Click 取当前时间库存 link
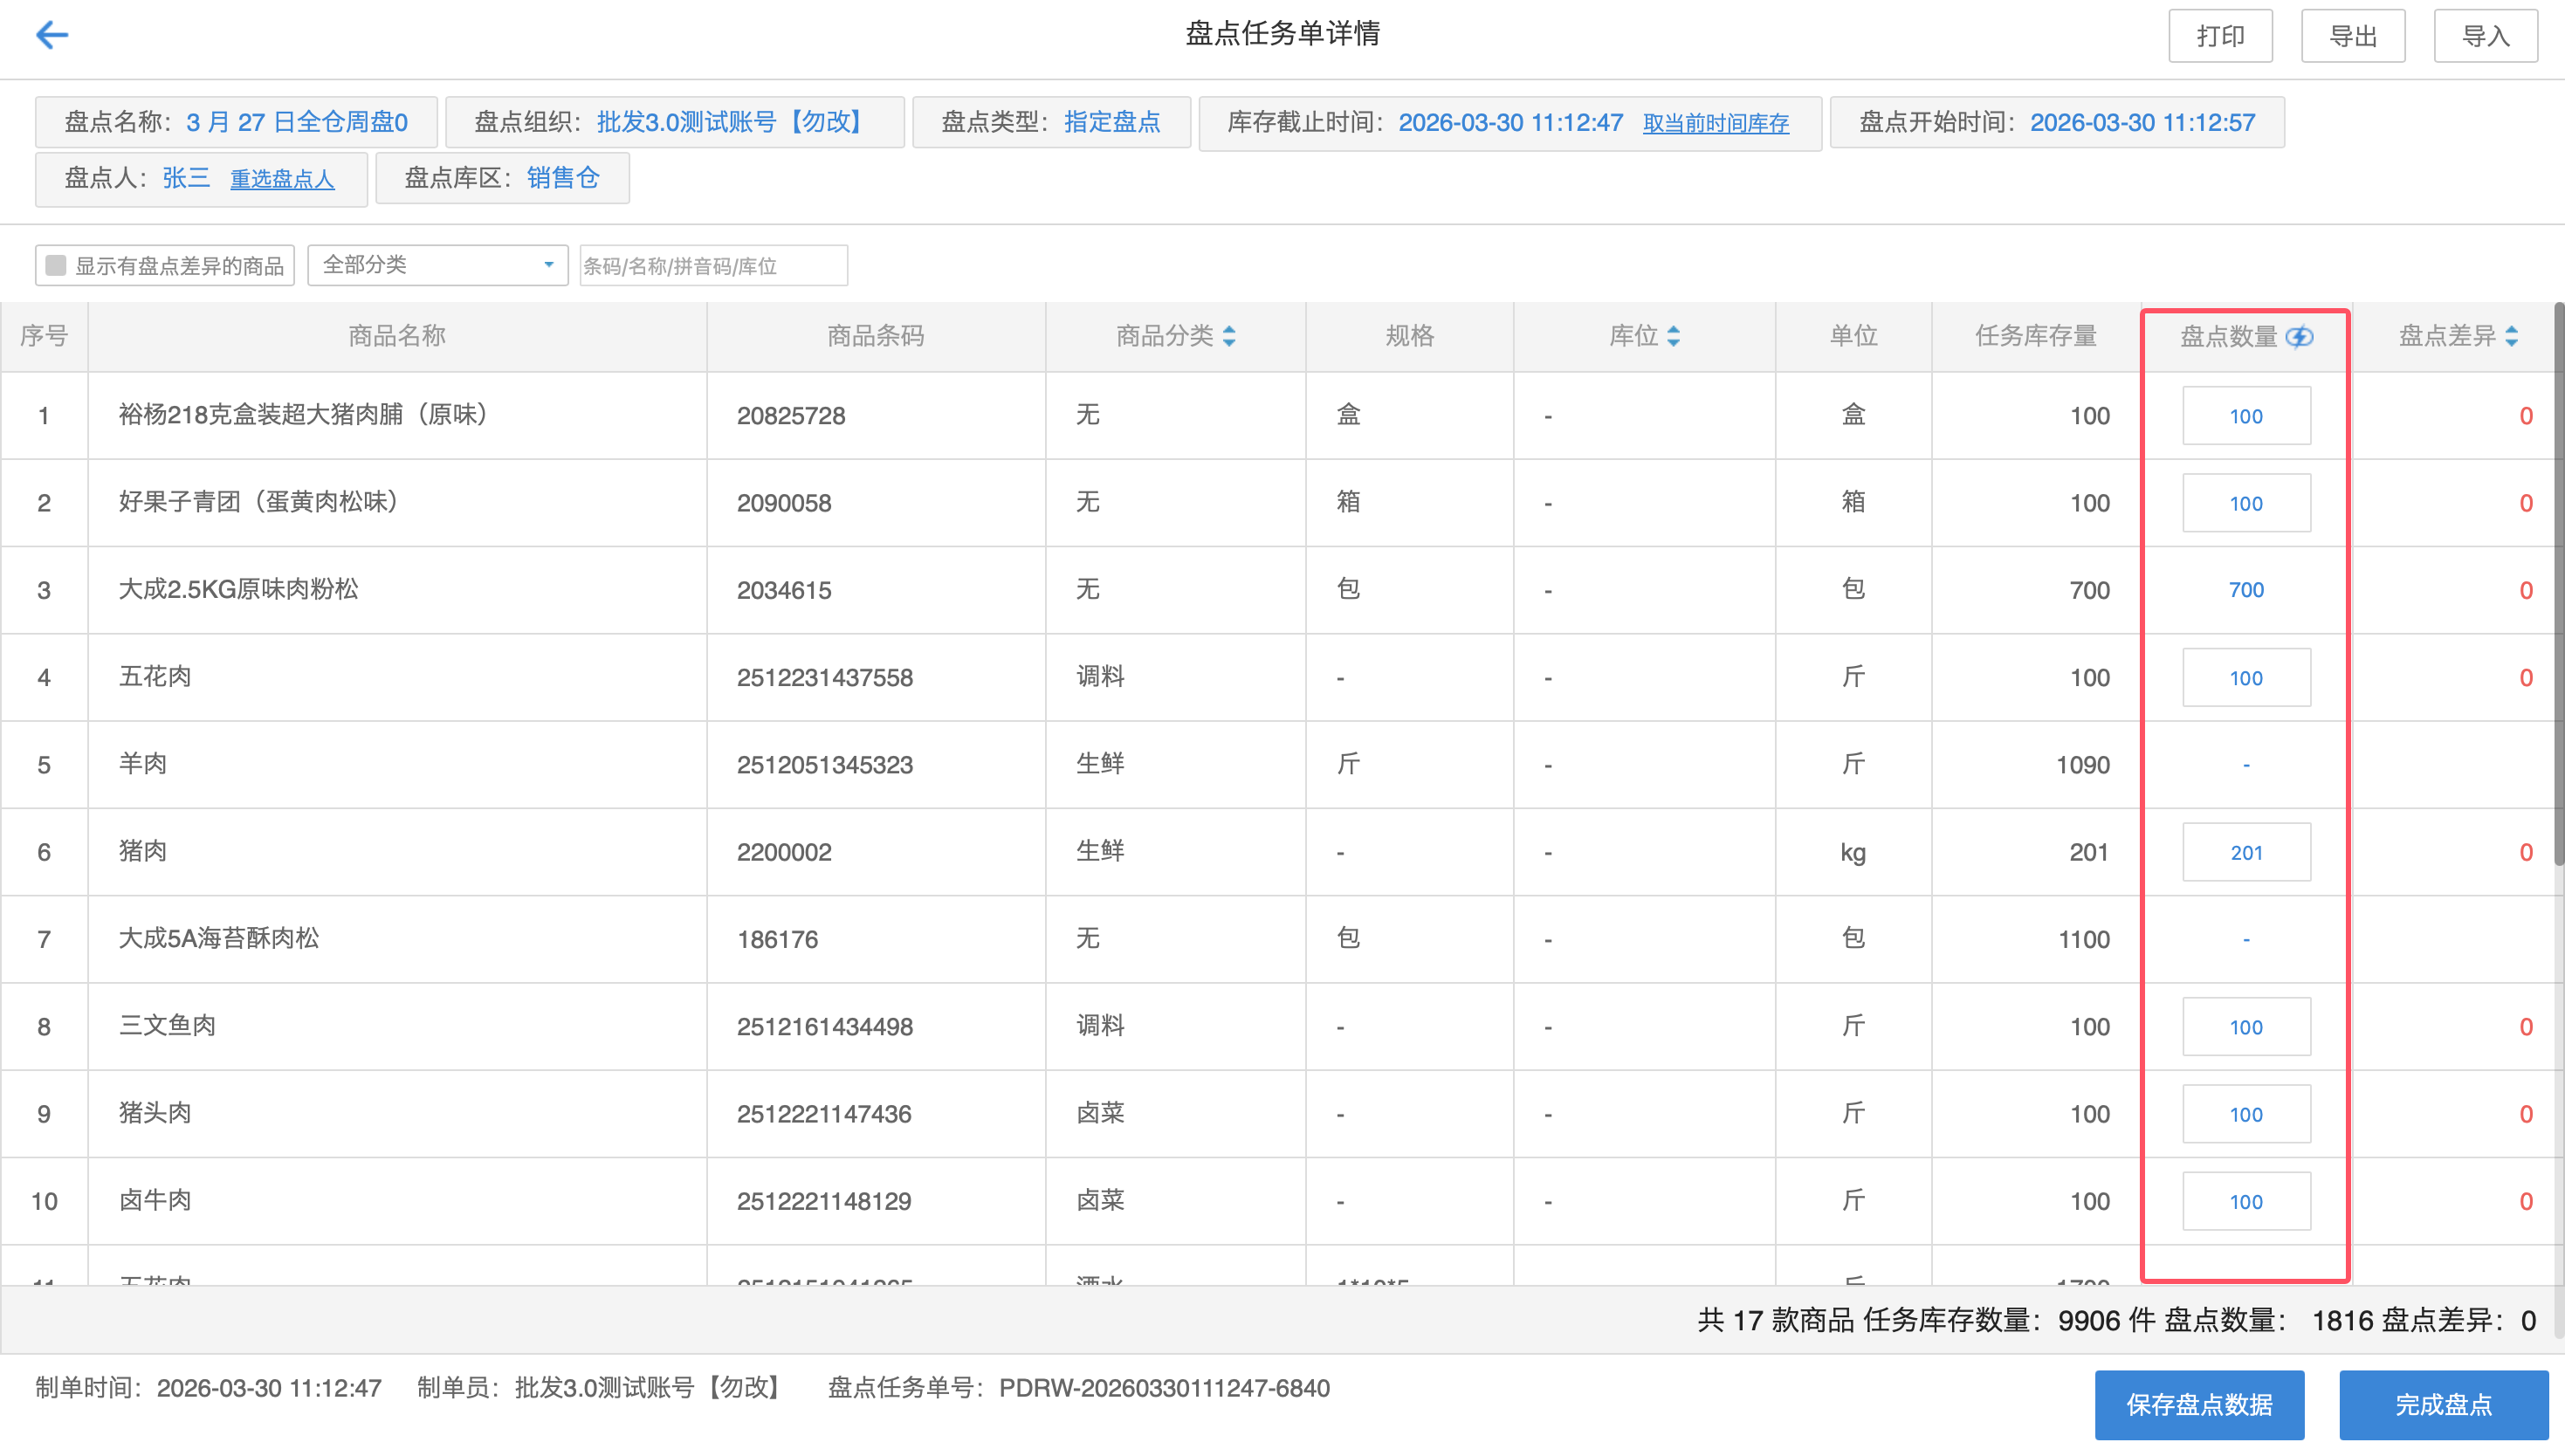 pos(1715,124)
